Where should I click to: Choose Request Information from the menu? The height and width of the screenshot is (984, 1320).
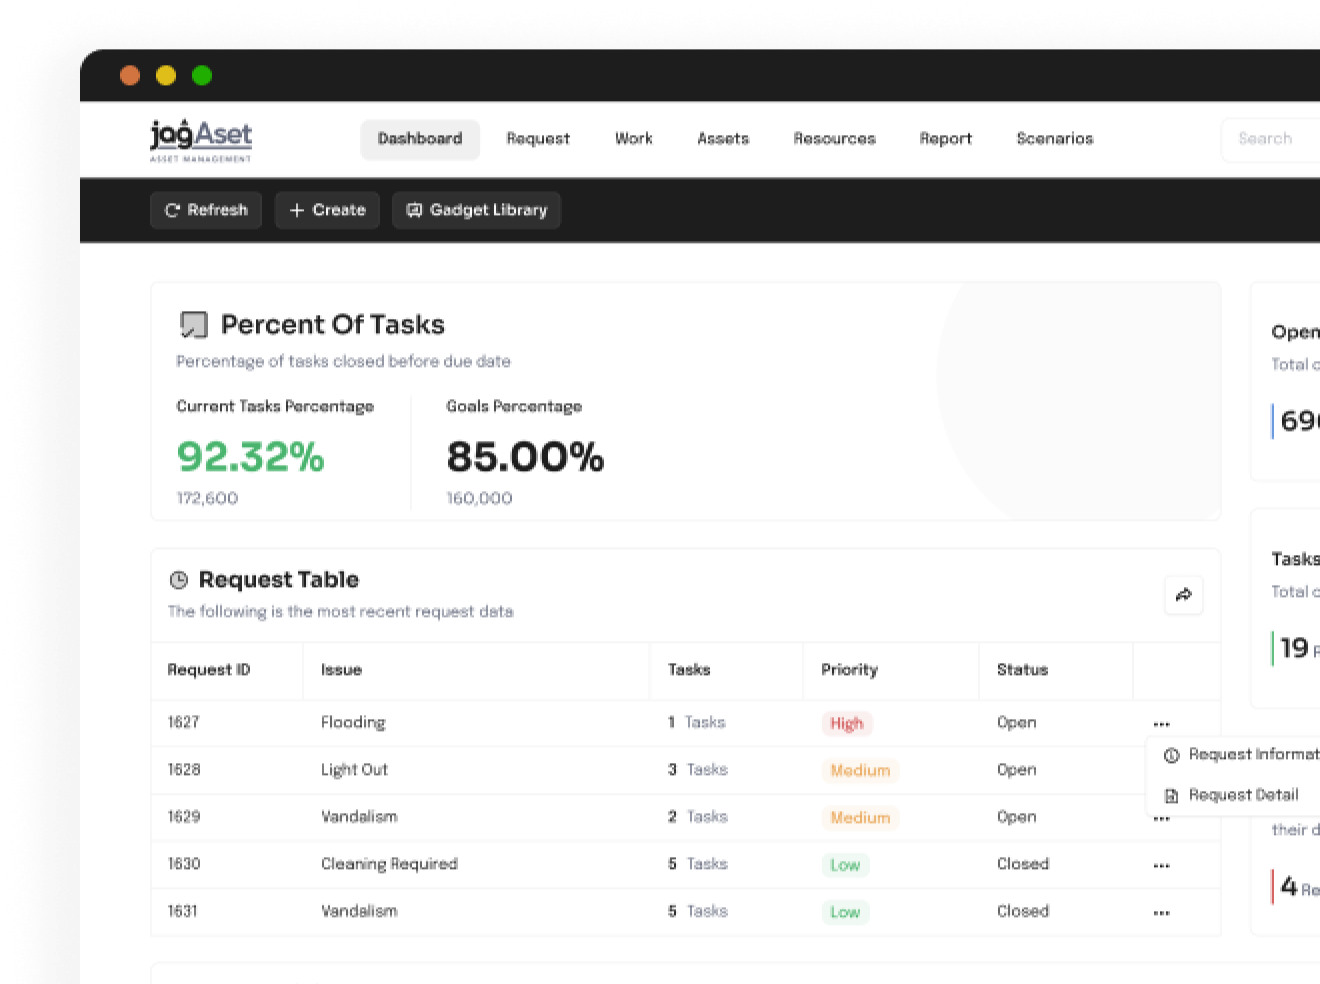1241,755
